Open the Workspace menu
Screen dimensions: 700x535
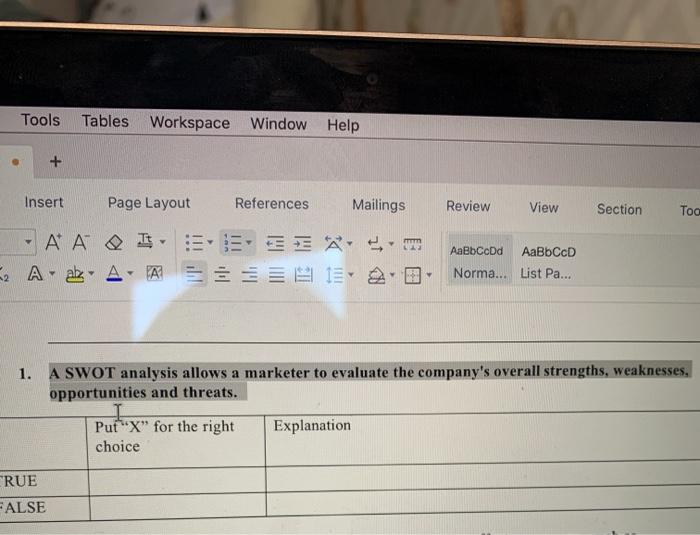click(190, 123)
